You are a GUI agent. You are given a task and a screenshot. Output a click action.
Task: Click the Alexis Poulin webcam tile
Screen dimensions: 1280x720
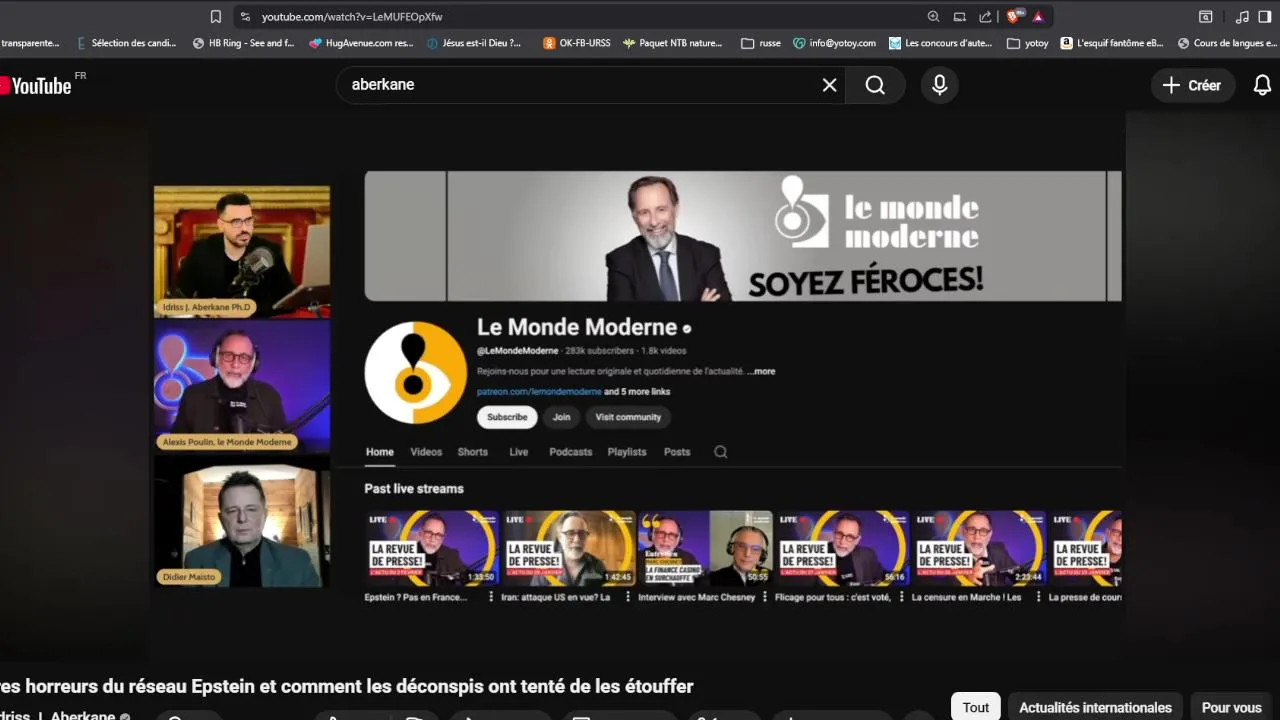[x=242, y=386]
